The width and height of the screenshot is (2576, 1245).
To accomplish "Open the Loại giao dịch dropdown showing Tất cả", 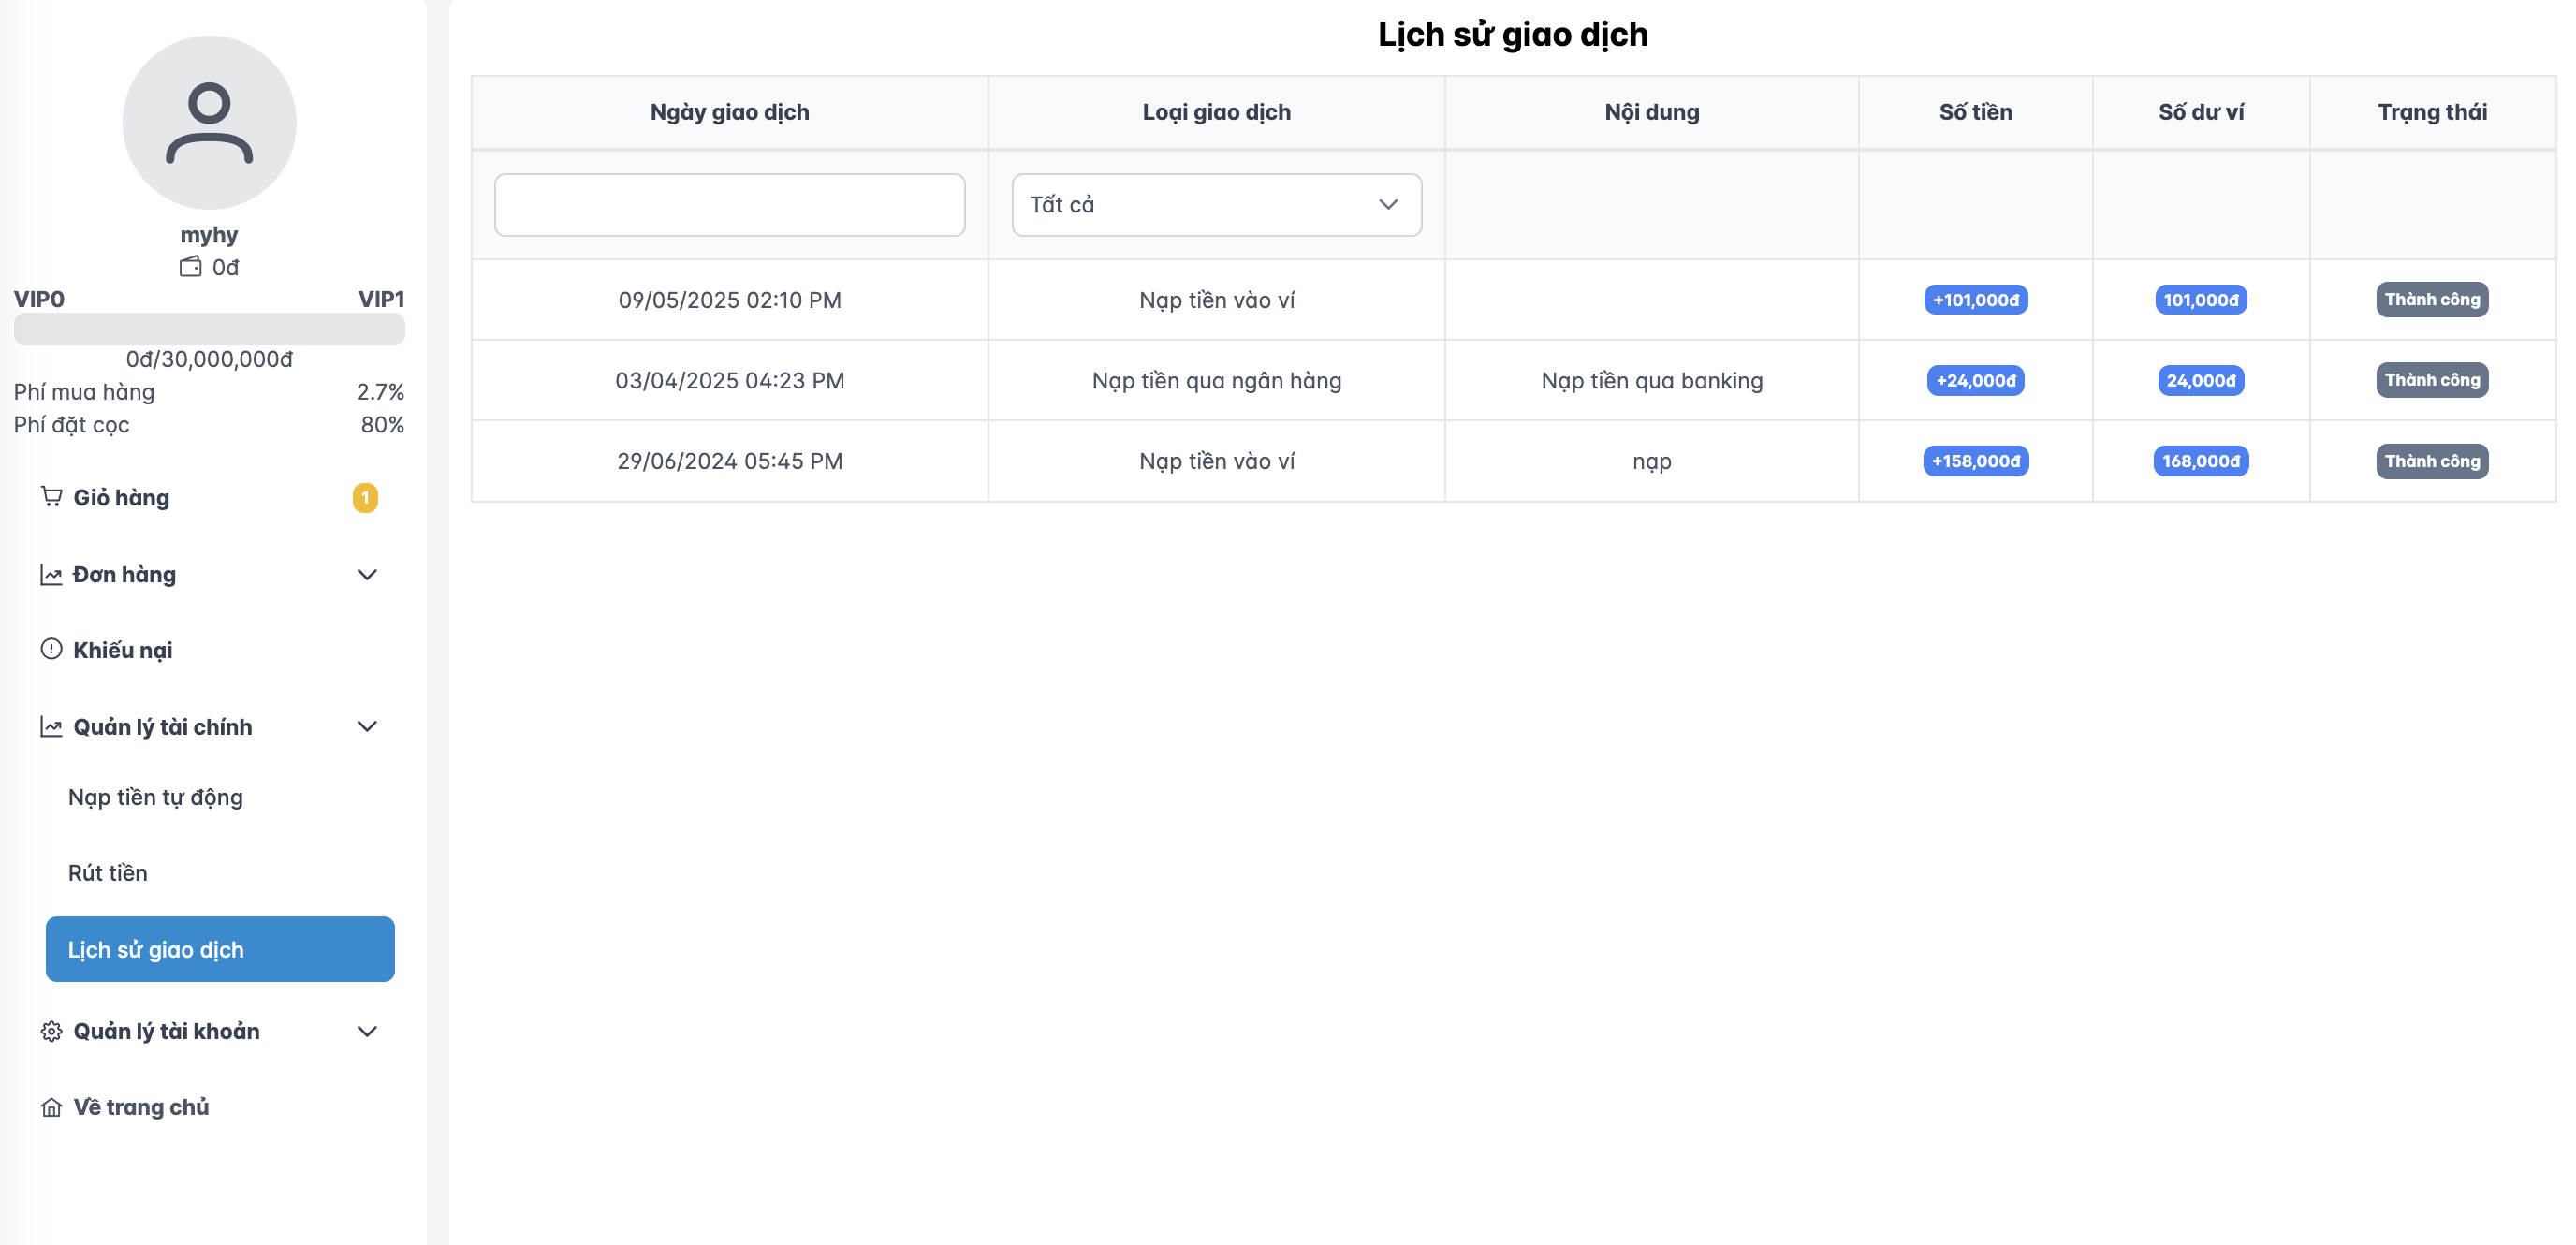I will tap(1216, 204).
